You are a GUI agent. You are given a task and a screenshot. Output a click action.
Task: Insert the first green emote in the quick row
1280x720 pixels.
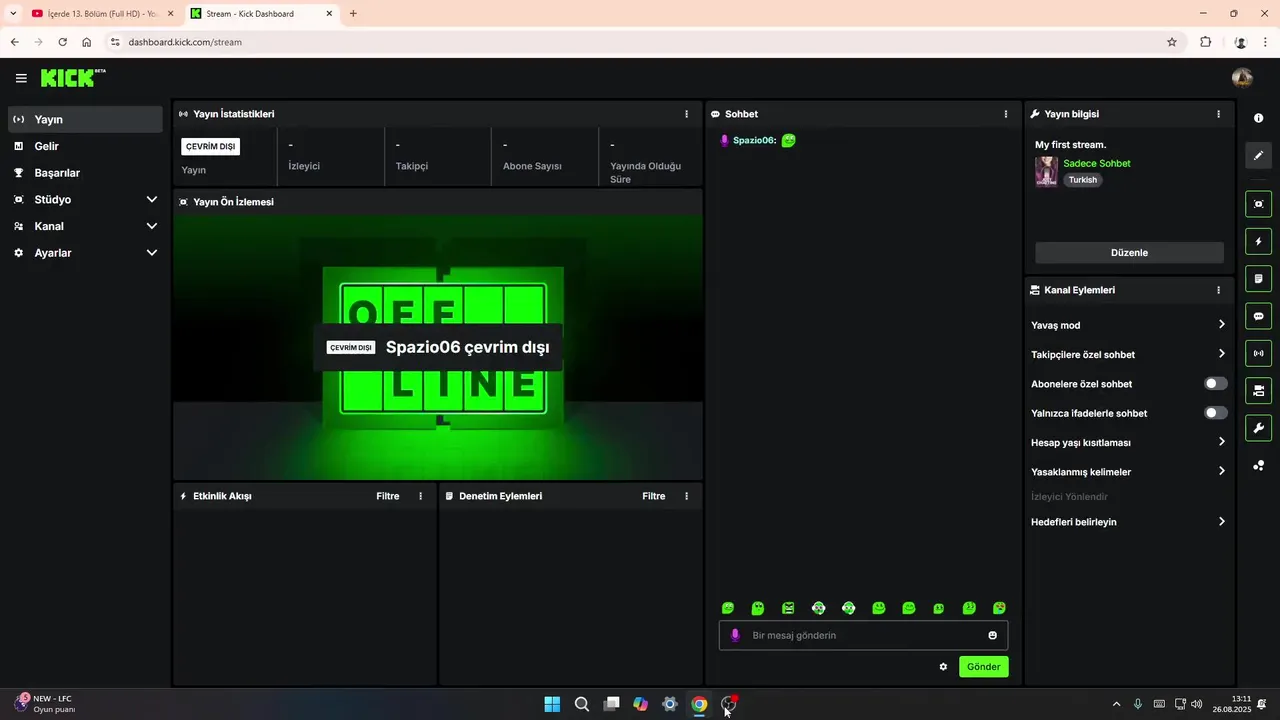[x=728, y=608]
